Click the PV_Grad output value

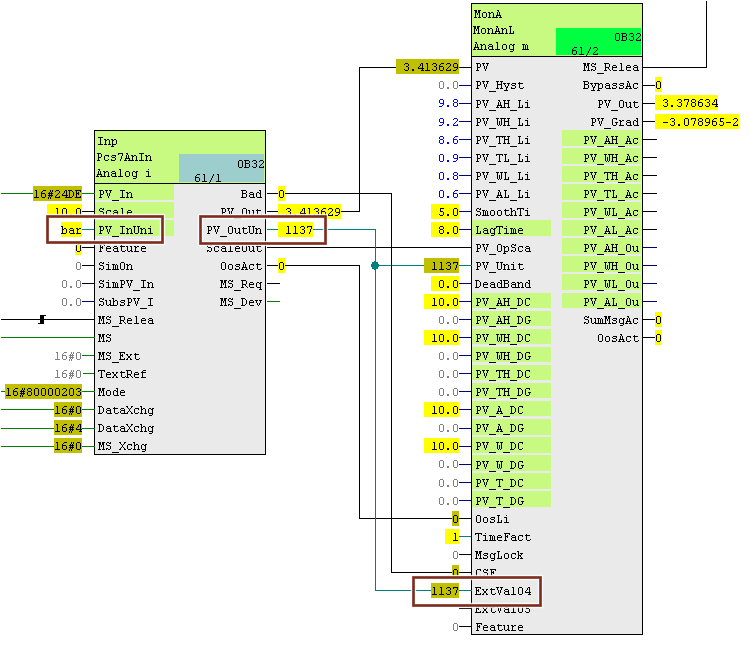click(x=698, y=122)
